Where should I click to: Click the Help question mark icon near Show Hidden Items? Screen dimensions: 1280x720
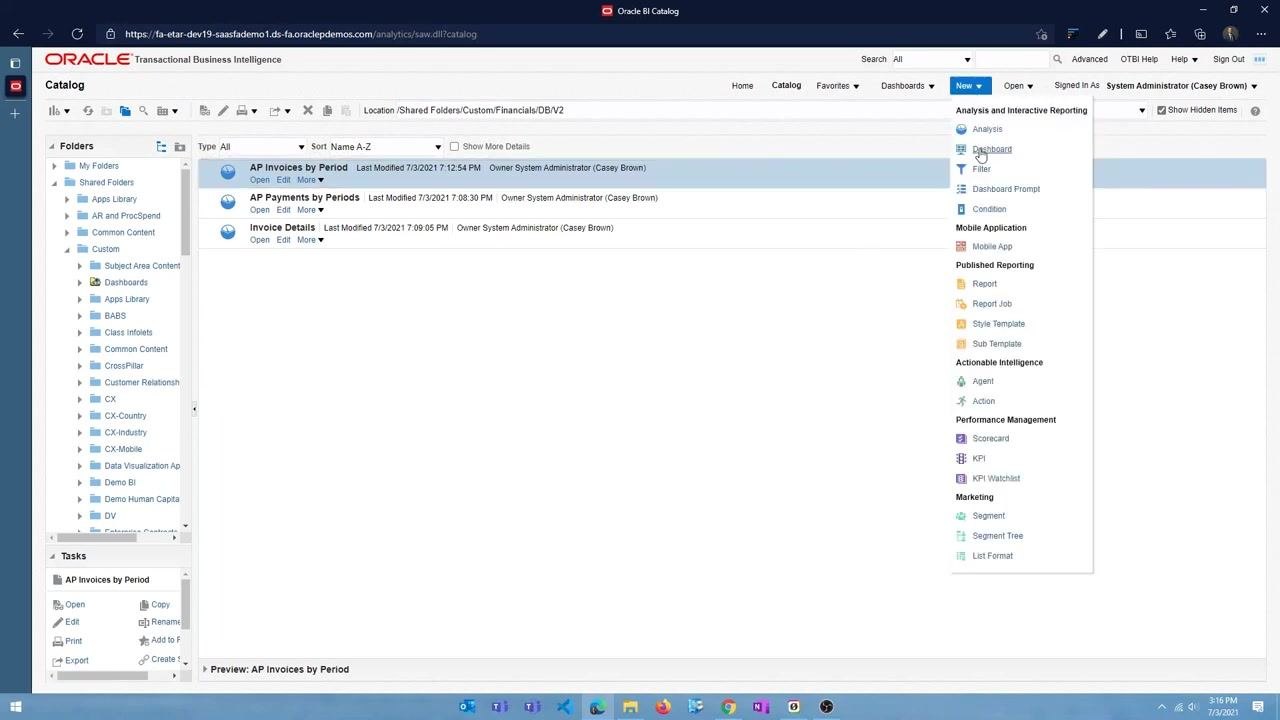[x=1255, y=111]
